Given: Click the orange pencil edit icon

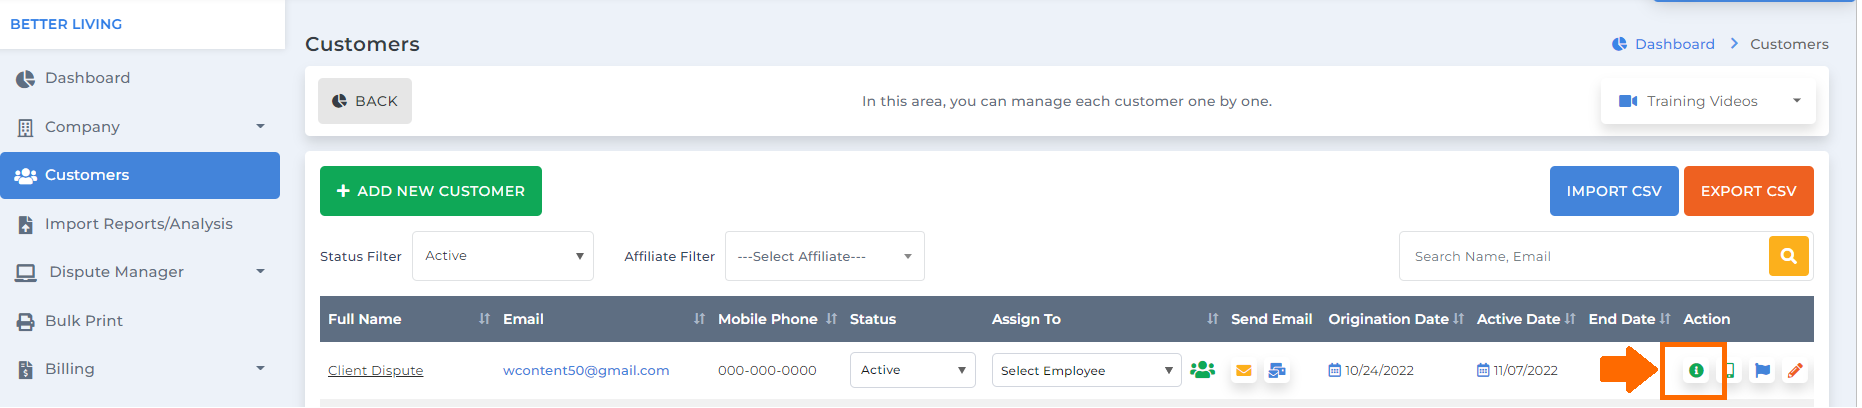Looking at the screenshot, I should point(1795,370).
